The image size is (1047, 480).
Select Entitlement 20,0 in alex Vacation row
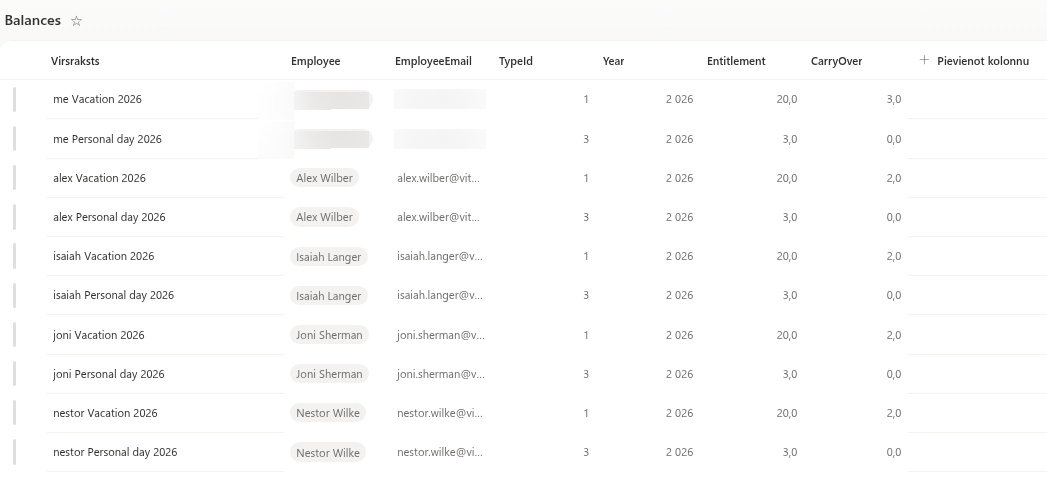click(x=787, y=178)
